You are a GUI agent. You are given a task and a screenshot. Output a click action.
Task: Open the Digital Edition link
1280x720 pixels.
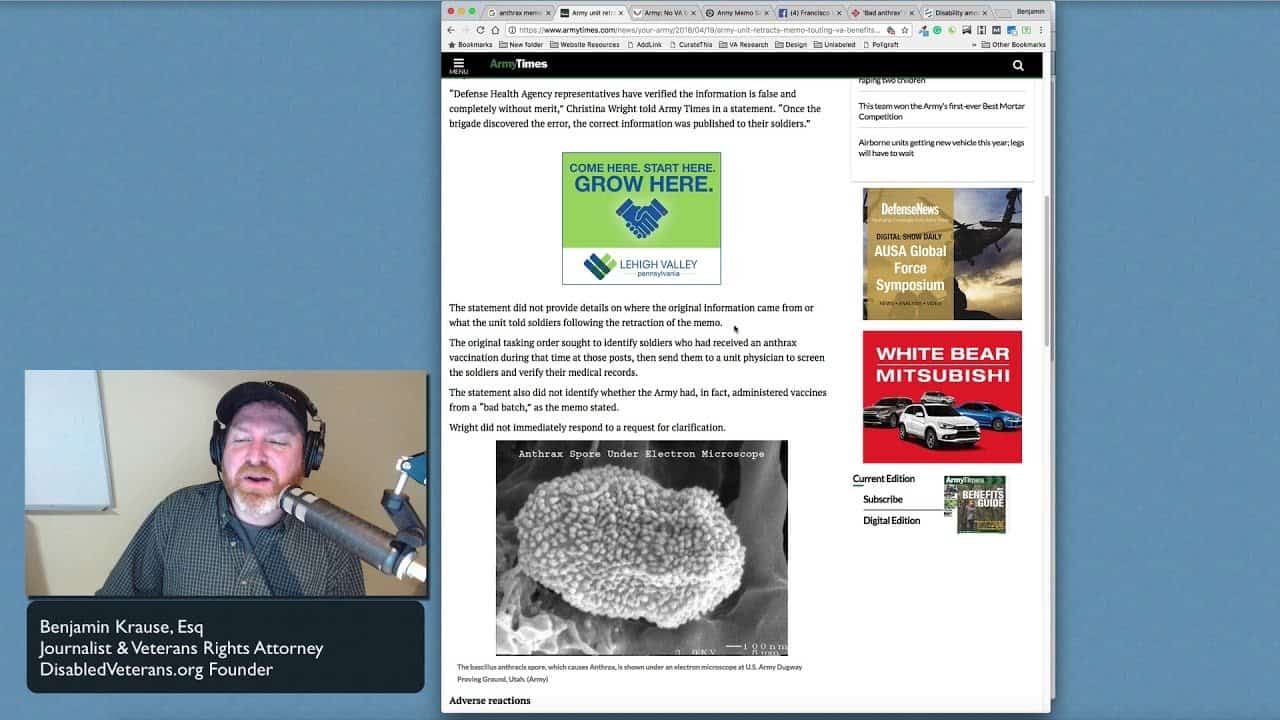[x=891, y=521]
